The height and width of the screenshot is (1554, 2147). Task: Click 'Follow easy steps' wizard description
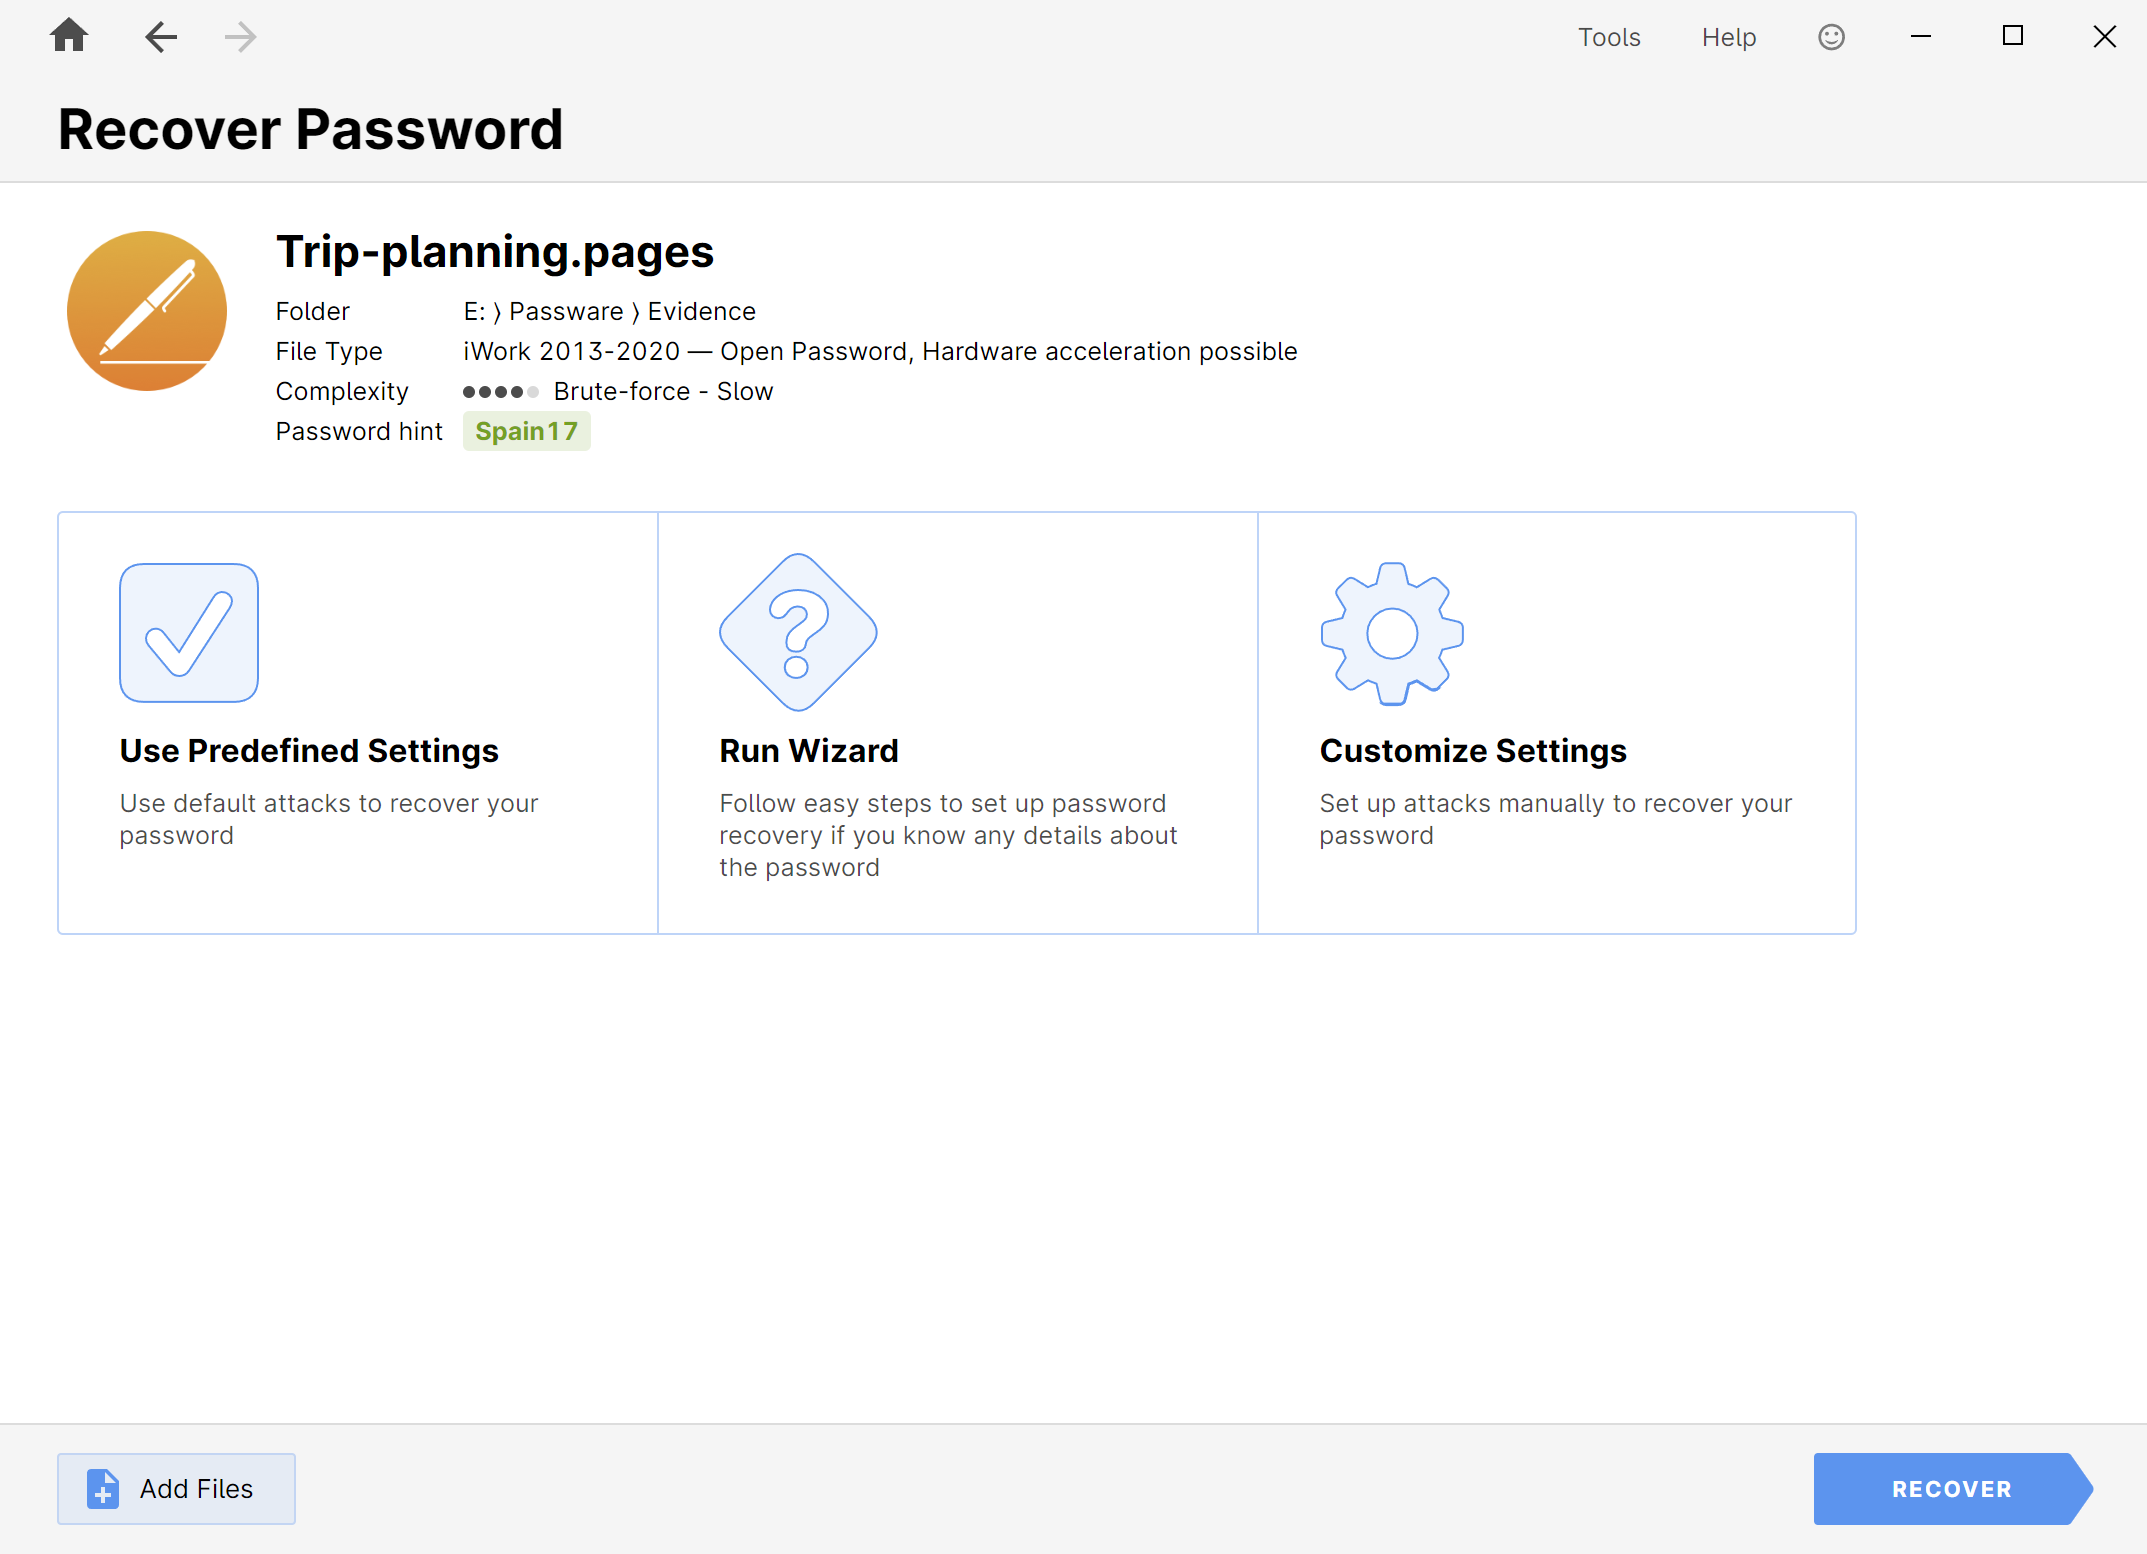(948, 835)
